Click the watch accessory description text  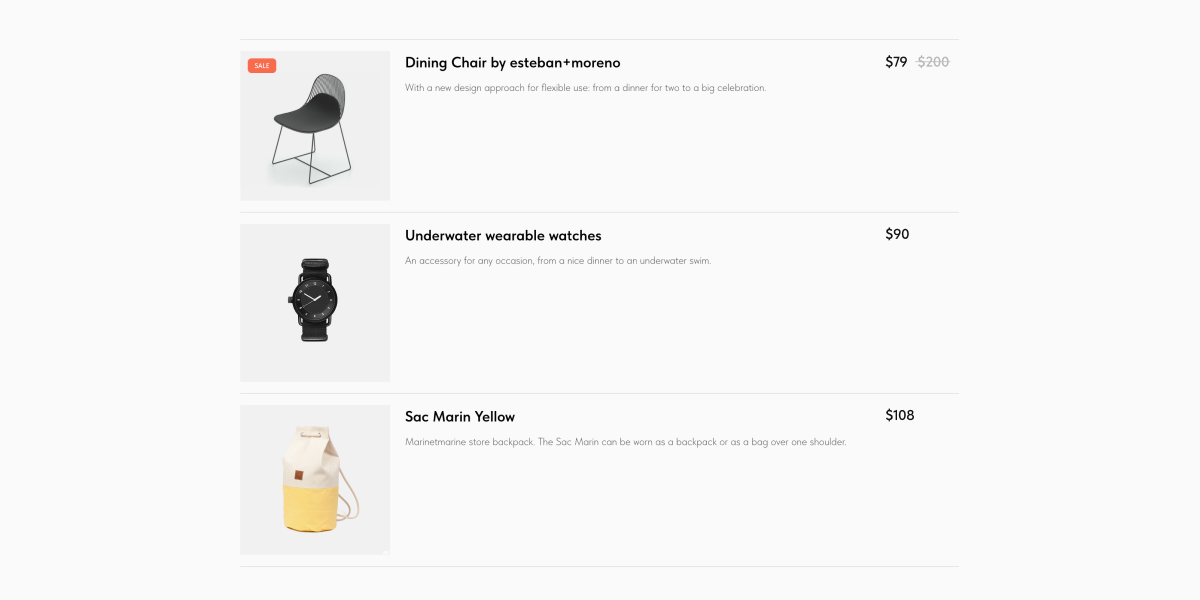tap(558, 261)
